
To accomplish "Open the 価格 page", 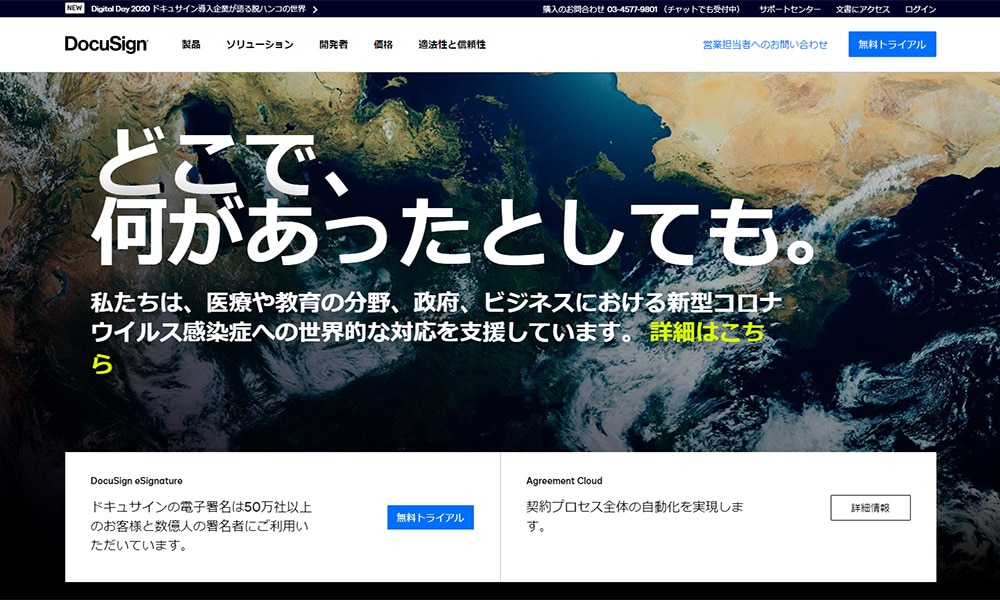I will click(383, 44).
